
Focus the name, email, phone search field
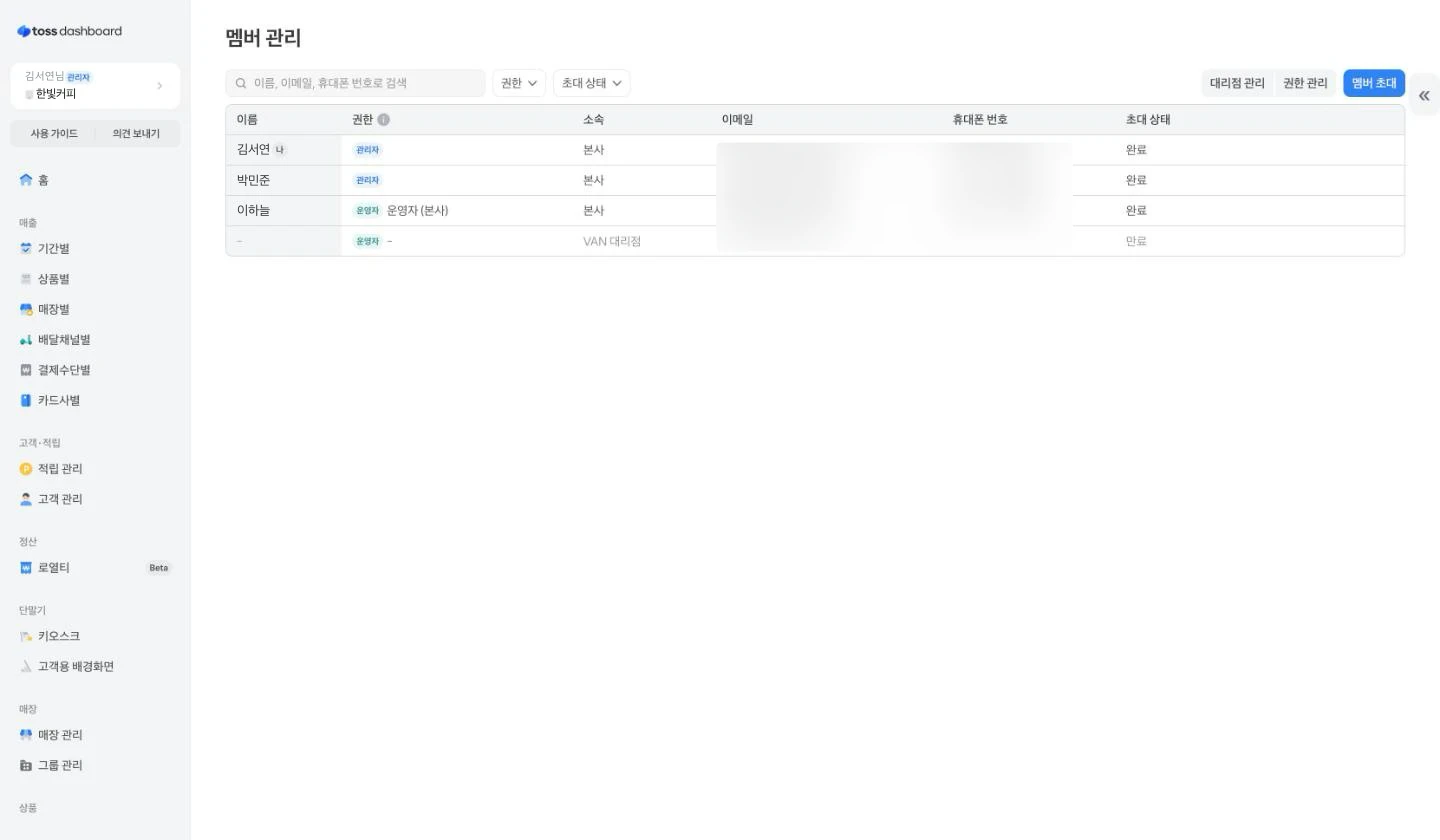pos(355,83)
